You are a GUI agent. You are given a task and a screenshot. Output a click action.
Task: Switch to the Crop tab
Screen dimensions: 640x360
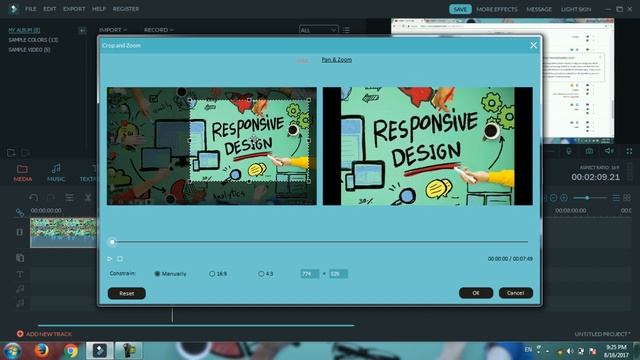tap(302, 60)
